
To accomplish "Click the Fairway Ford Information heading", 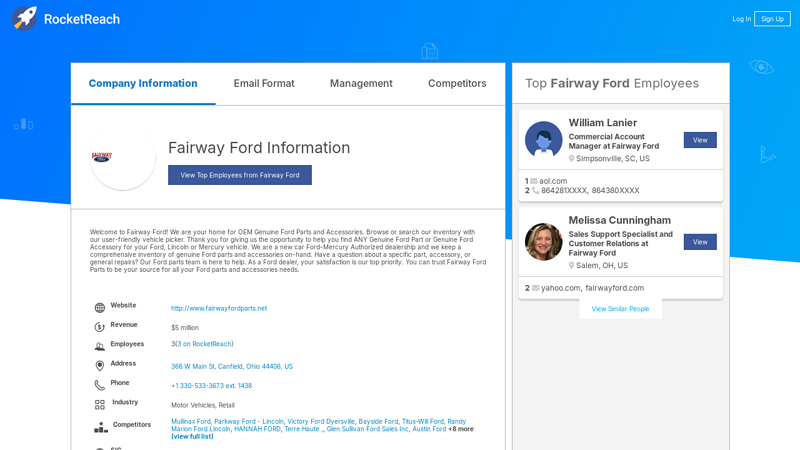I will [x=259, y=147].
